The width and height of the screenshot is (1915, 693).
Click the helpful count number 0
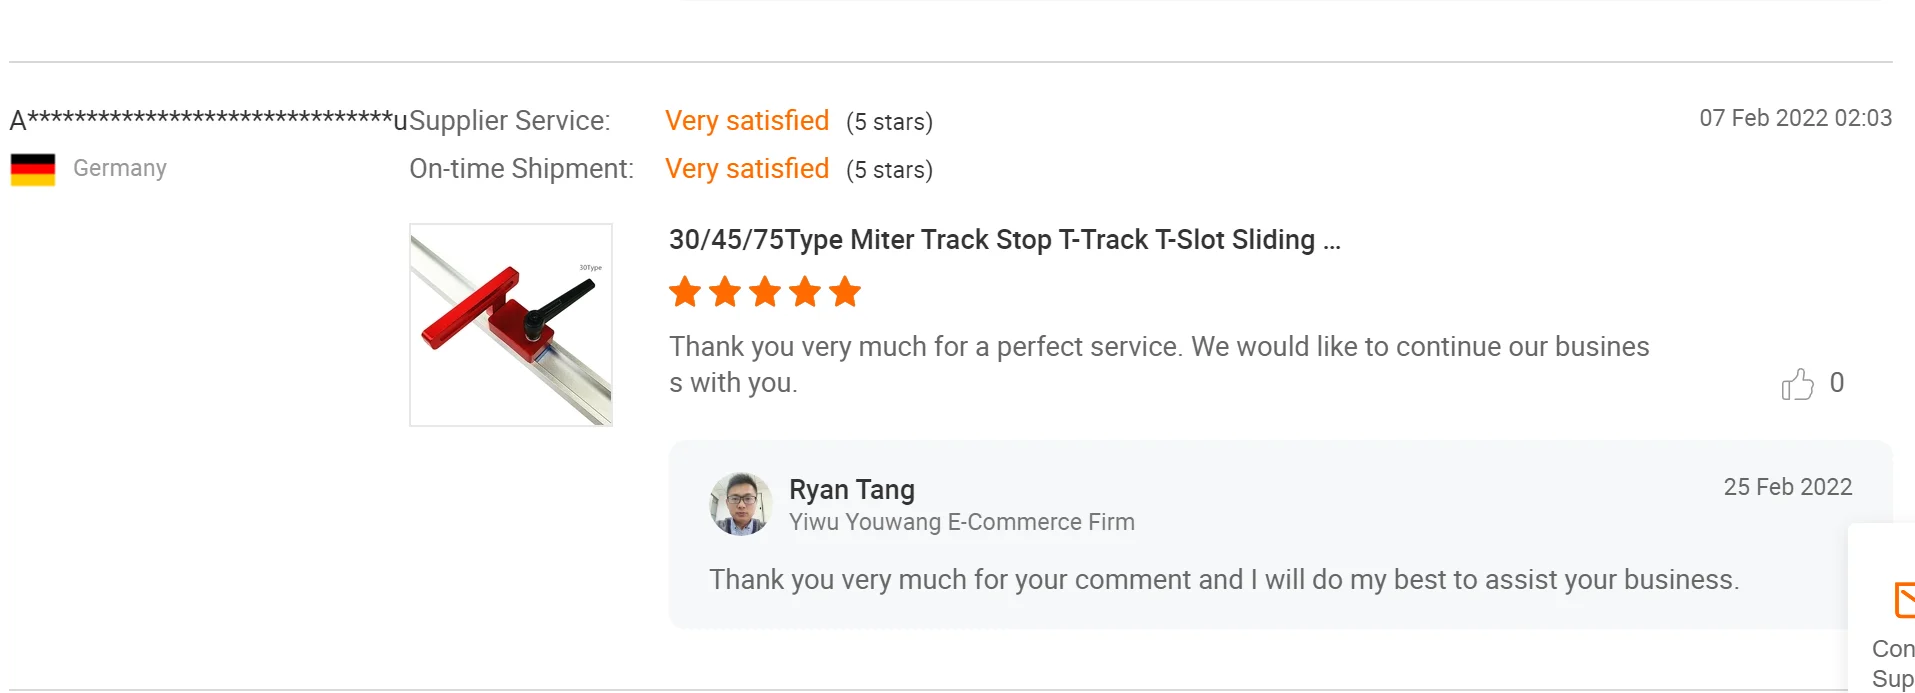(1837, 383)
